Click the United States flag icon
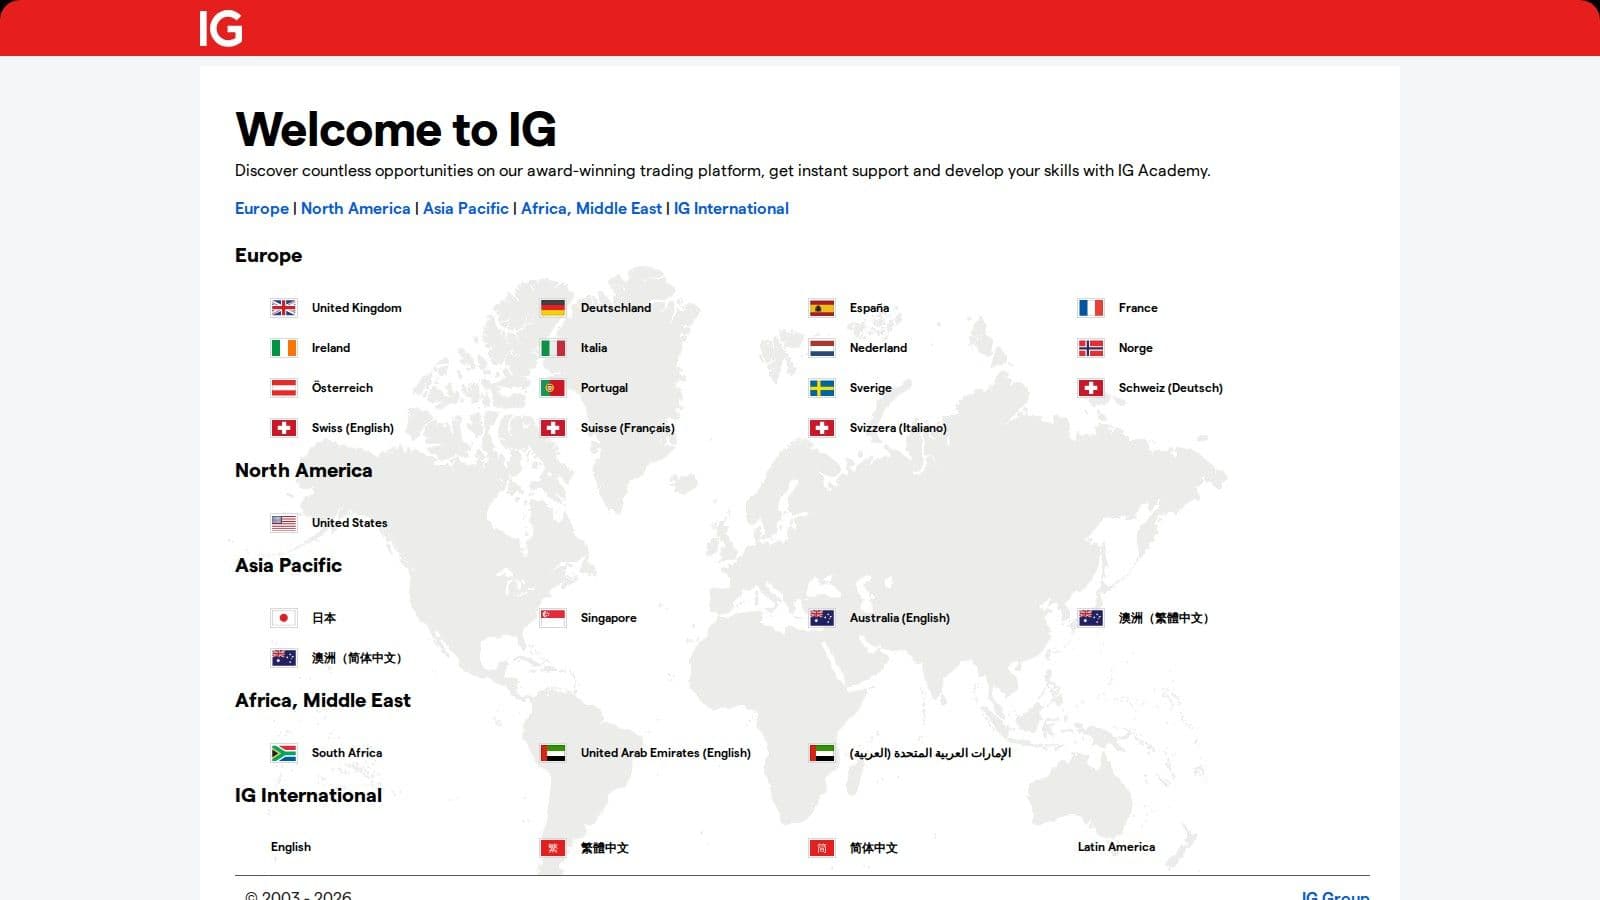 pyautogui.click(x=284, y=523)
